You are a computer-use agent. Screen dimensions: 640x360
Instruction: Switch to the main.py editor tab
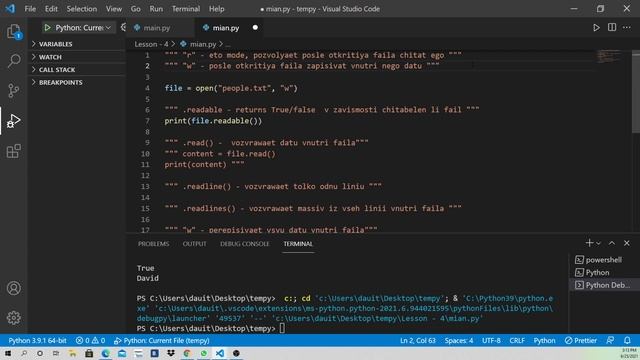point(157,28)
